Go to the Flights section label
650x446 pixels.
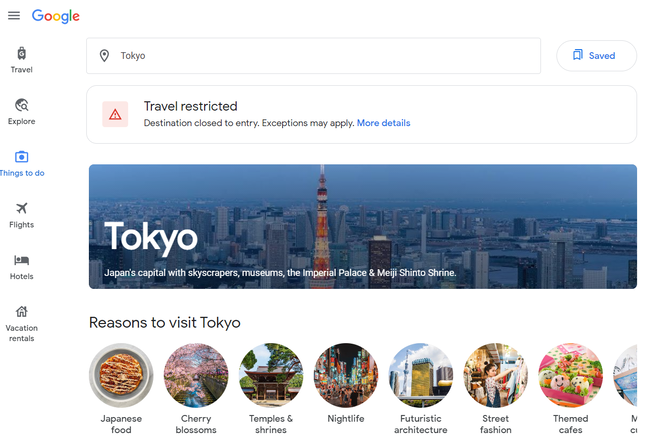22,225
